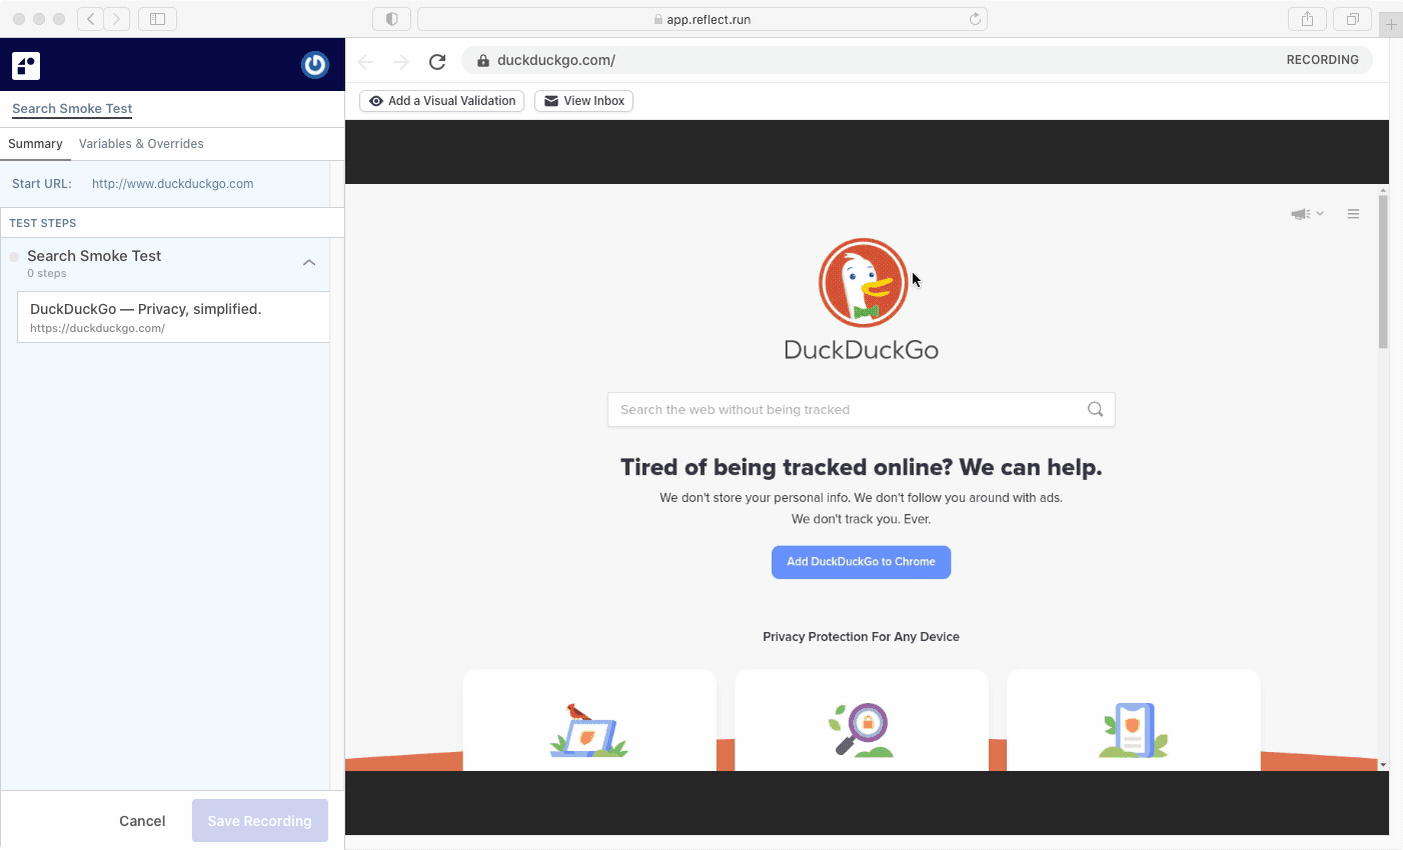The height and width of the screenshot is (850, 1403).
Task: Open the DuckDuckGo hamburger menu
Action: 1353,214
